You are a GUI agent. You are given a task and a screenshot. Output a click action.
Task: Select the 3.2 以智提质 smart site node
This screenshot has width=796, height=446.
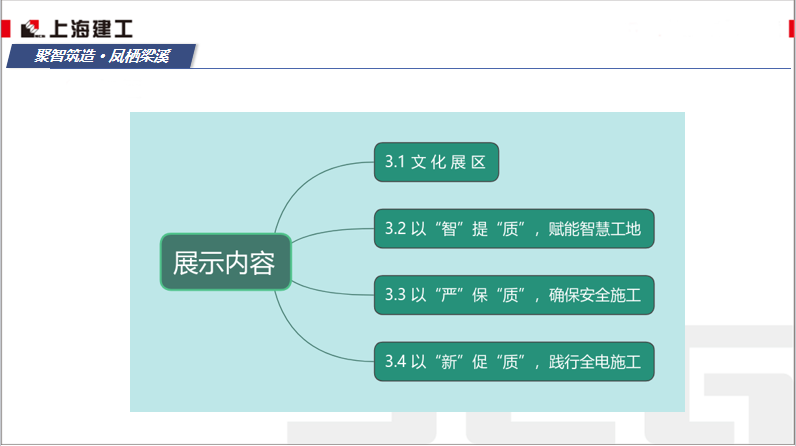pos(513,229)
